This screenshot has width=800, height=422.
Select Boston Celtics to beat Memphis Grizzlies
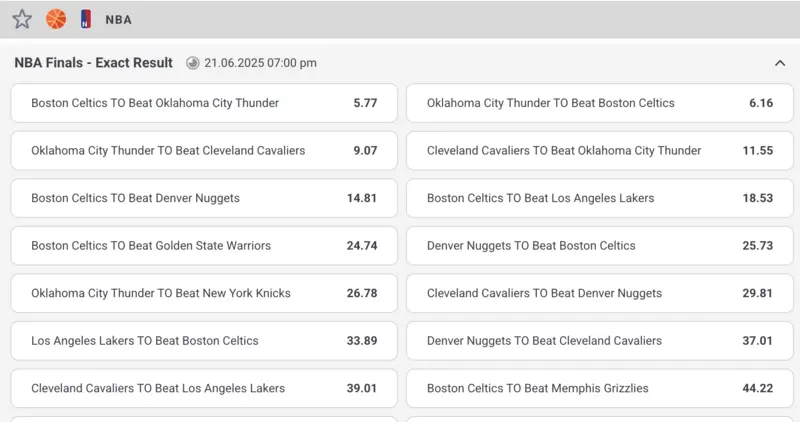click(600, 388)
